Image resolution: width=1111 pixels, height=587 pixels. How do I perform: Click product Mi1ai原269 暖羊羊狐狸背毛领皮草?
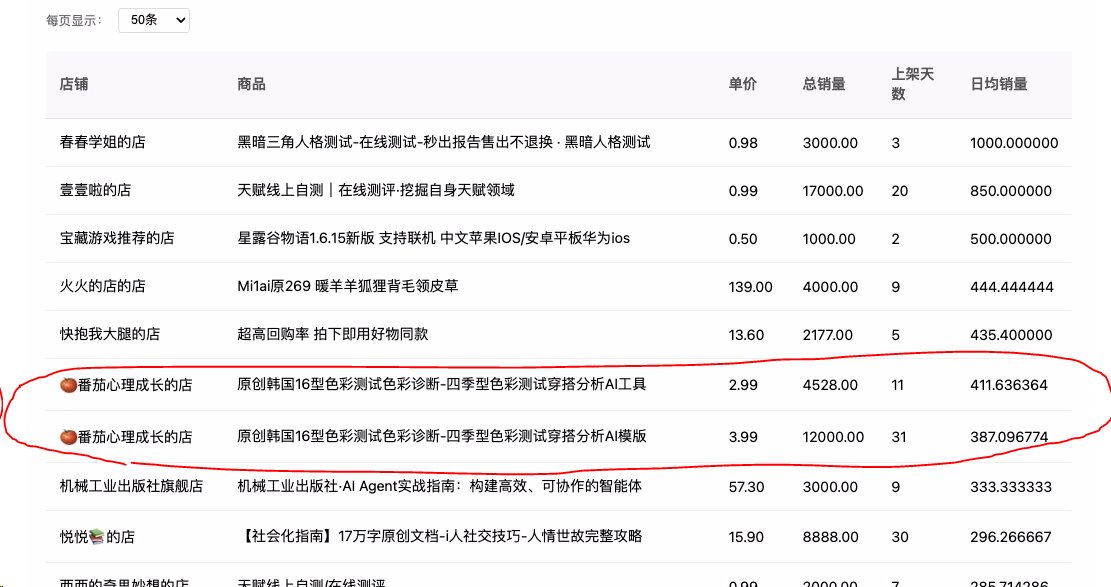(347, 286)
